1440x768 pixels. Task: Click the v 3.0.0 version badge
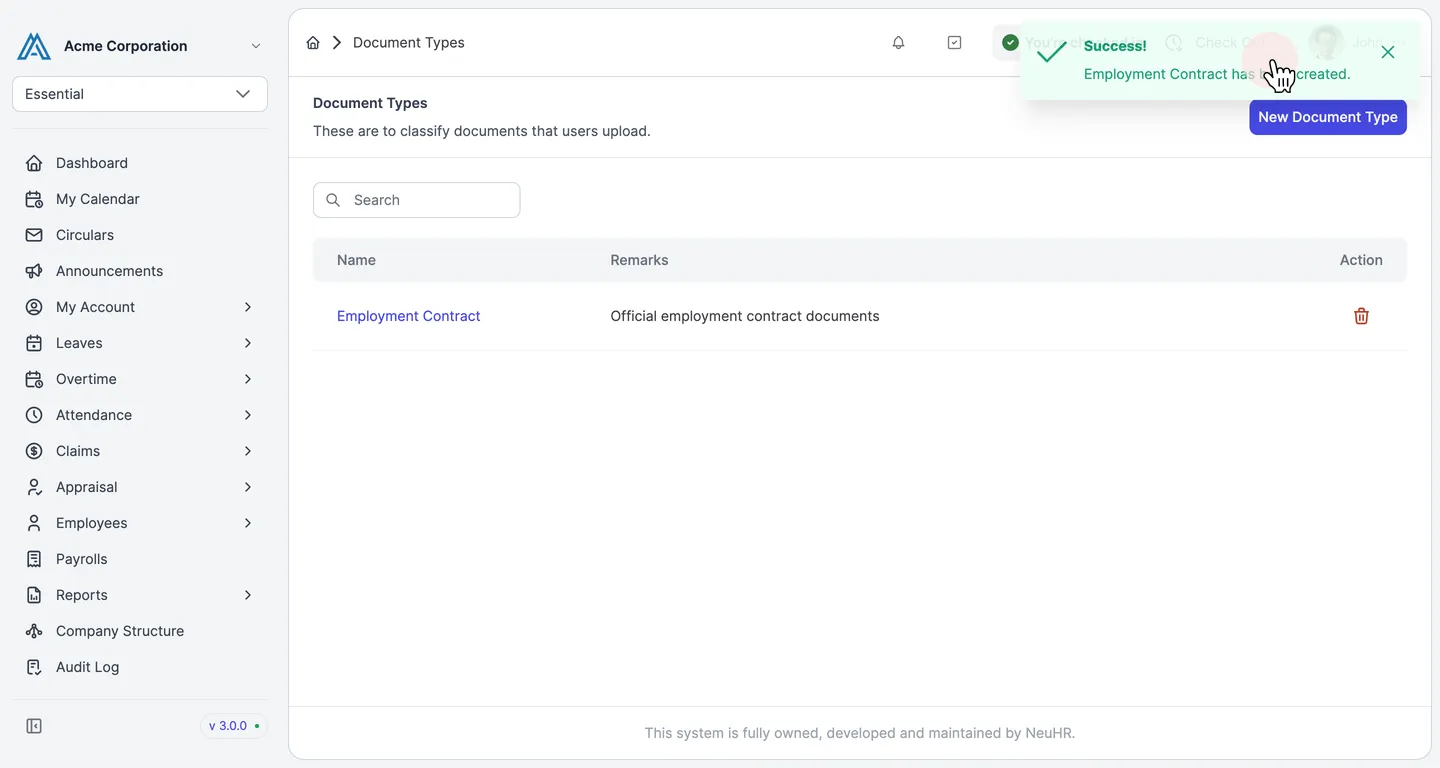pos(234,726)
